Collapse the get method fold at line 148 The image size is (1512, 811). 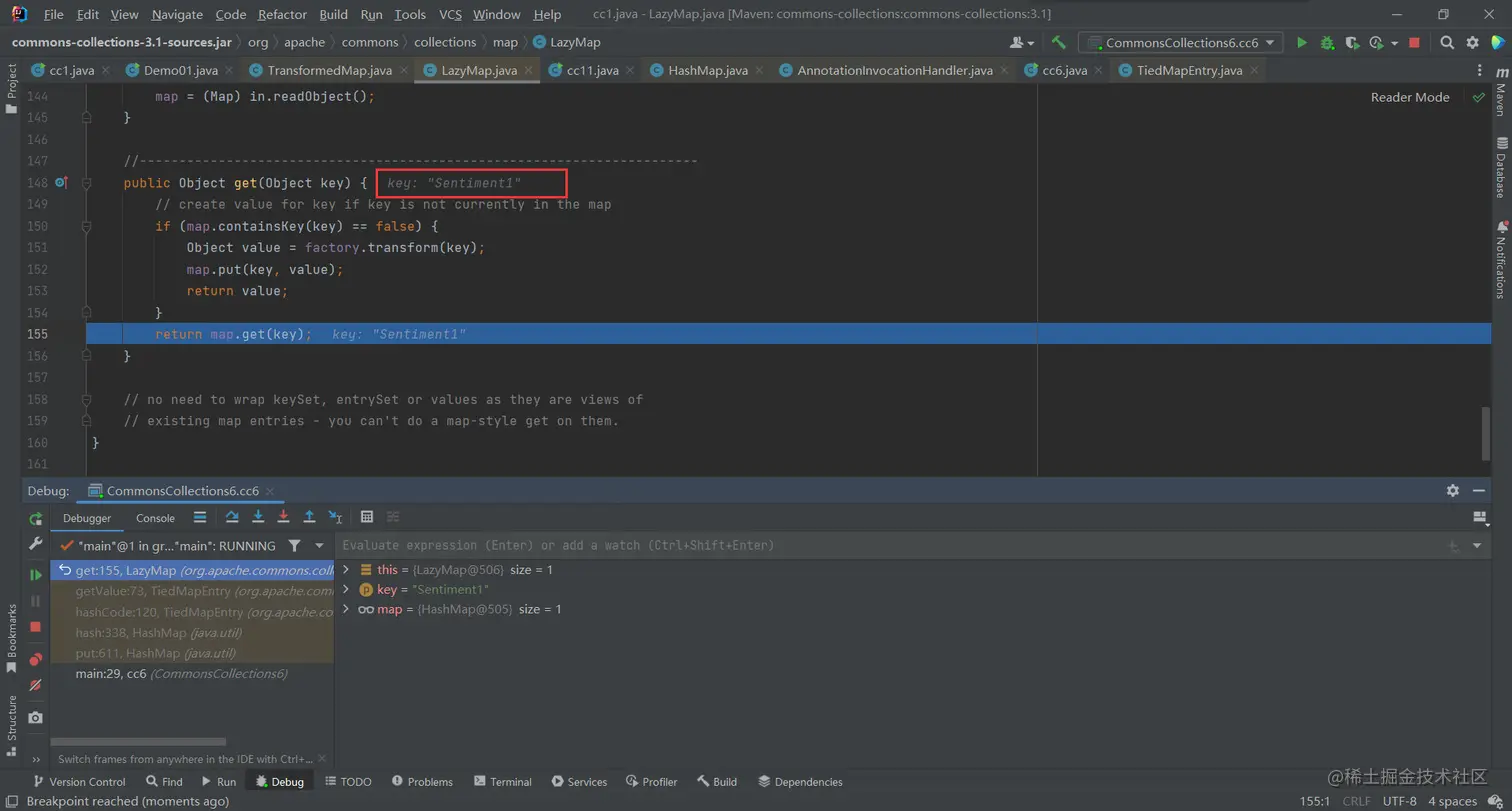click(87, 183)
